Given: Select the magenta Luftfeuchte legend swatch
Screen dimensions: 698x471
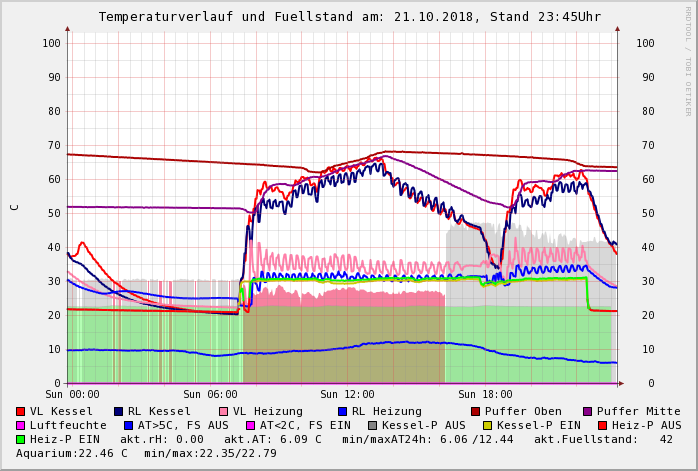Looking at the screenshot, I should point(21,425).
